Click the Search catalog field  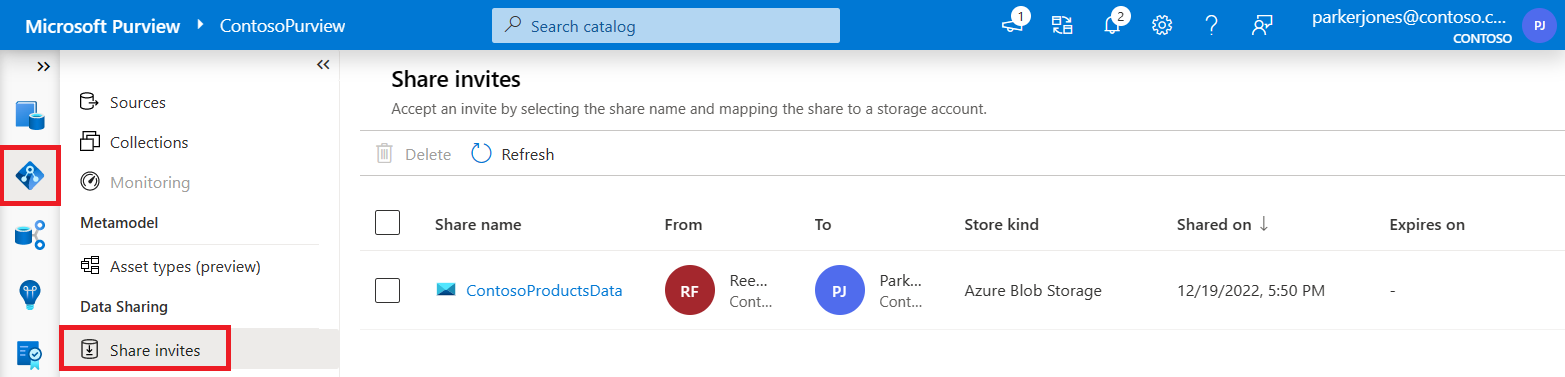665,26
